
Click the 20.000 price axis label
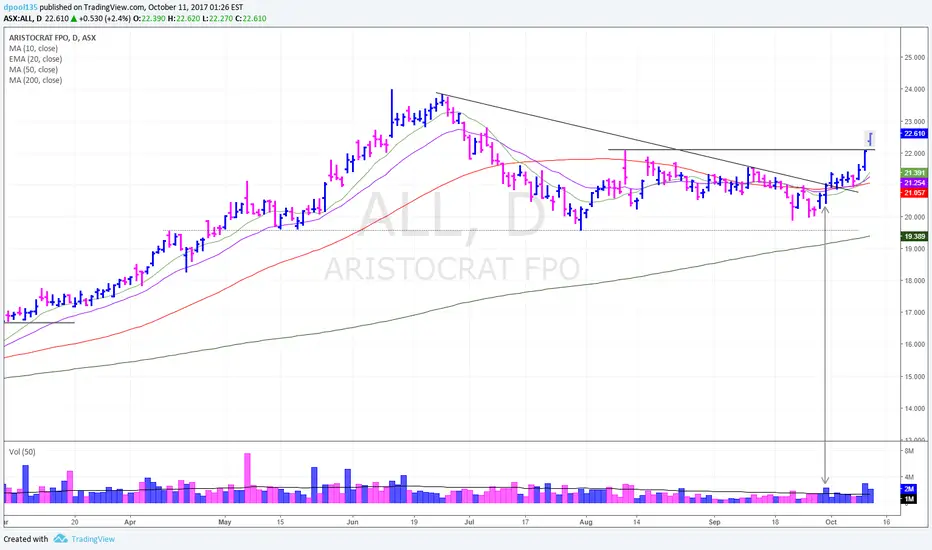pos(915,217)
